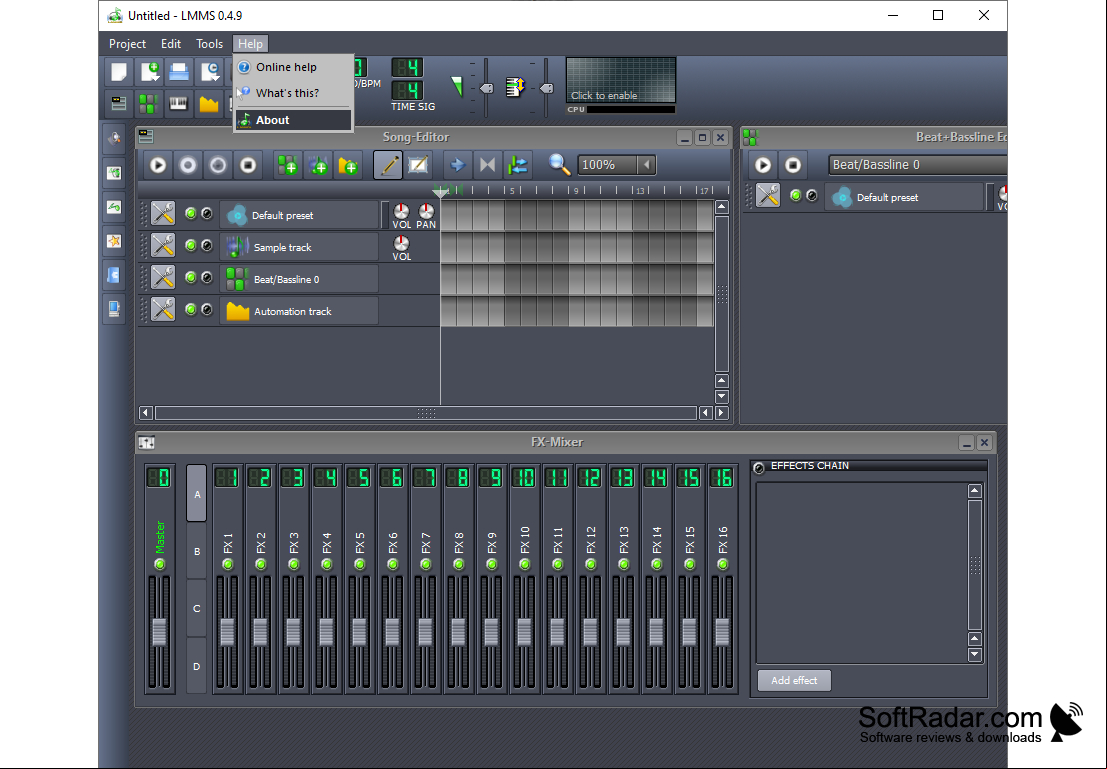The width and height of the screenshot is (1107, 769).
Task: Select edit mode tool in Song-Editor
Action: [419, 165]
